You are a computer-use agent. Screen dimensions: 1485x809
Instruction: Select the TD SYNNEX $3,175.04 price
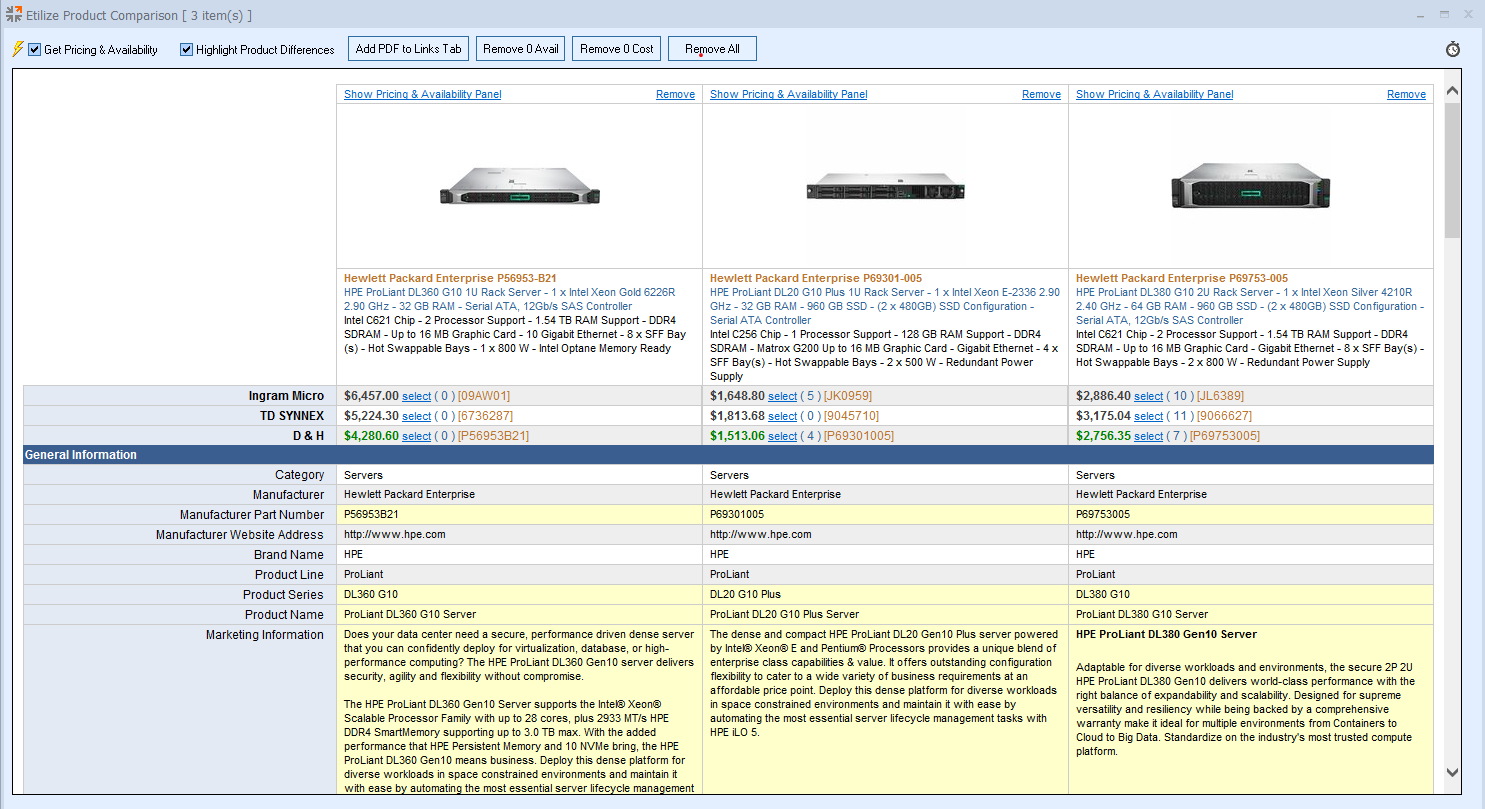(1148, 416)
